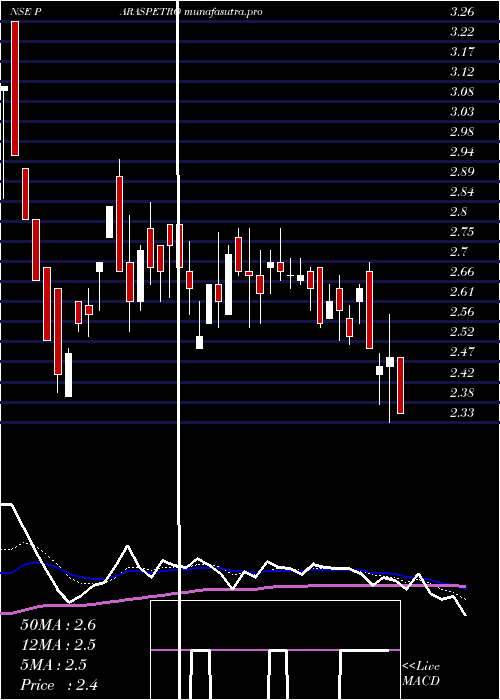Click the 2.33 price axis label
Screen dimensions: 500x700
pos(462,412)
